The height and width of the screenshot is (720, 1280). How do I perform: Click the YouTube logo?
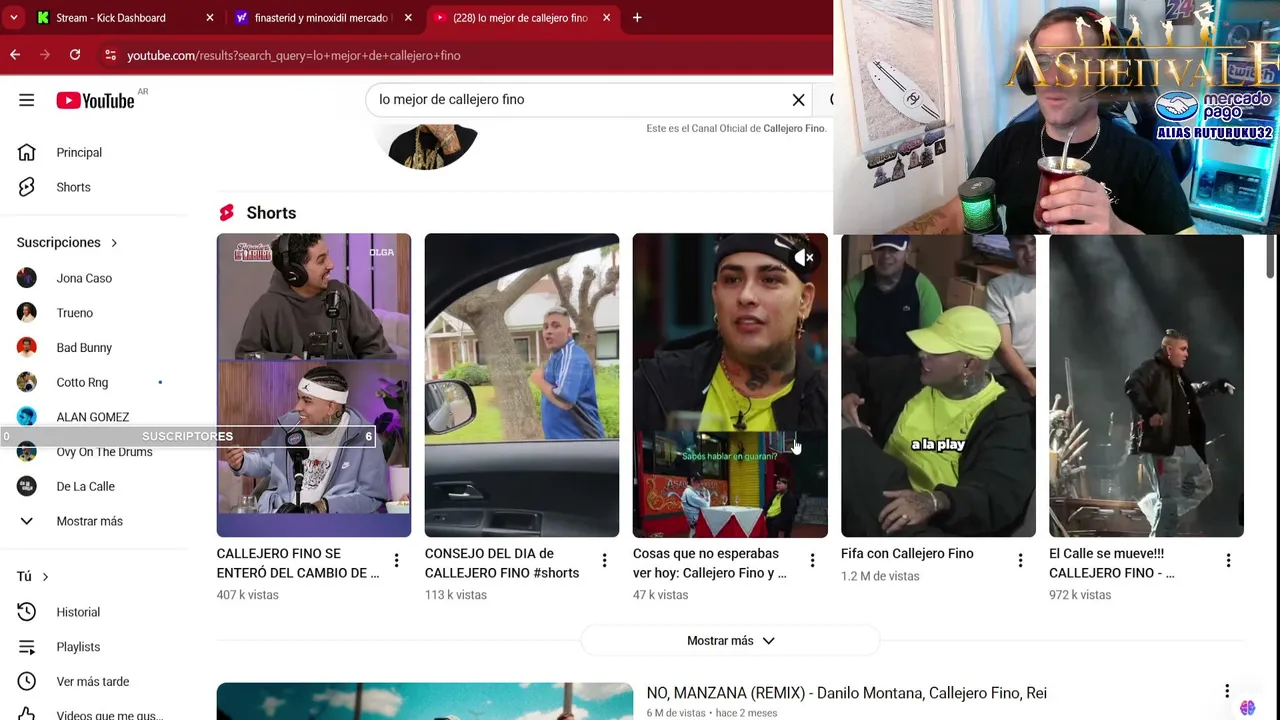coord(95,100)
